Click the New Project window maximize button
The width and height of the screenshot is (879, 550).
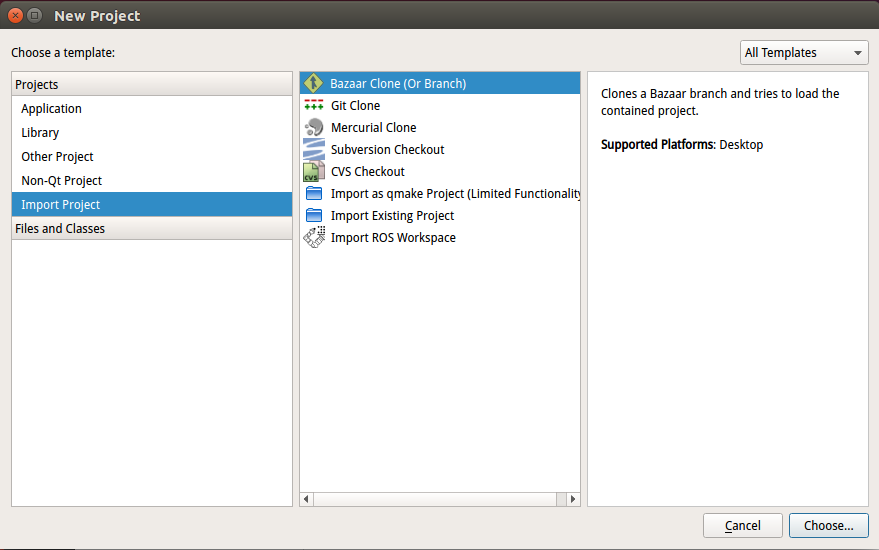(34, 16)
